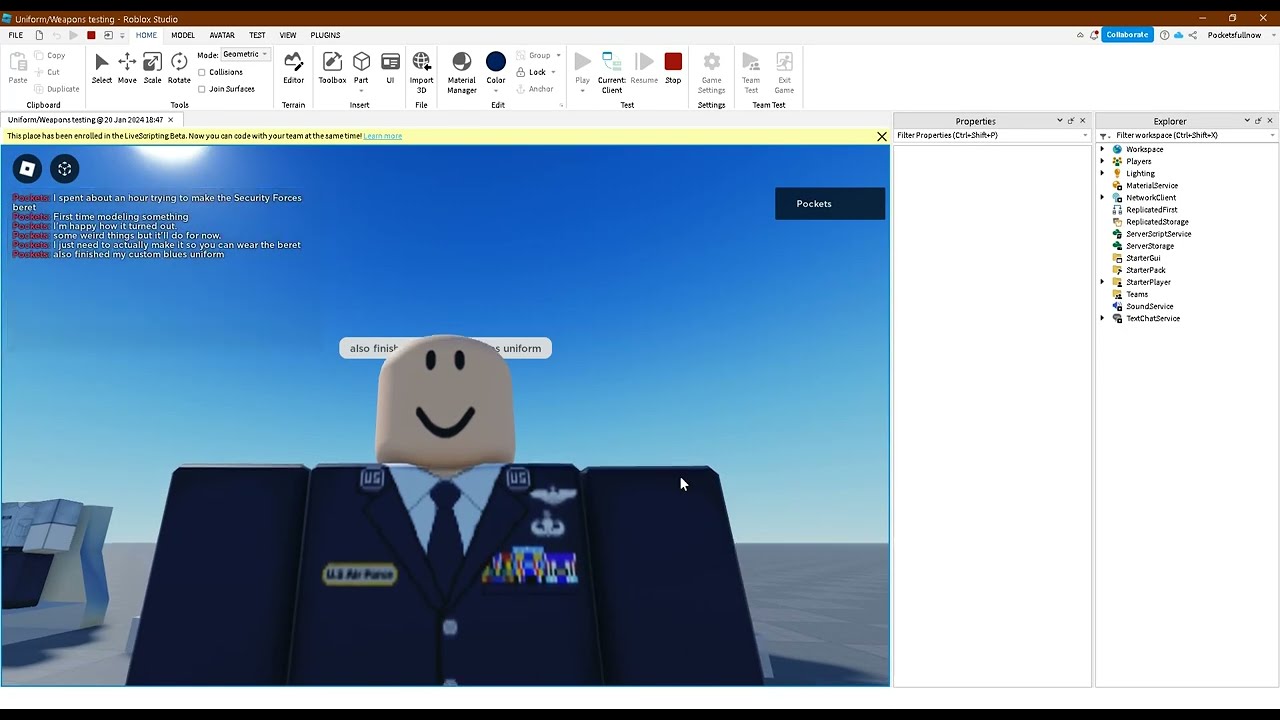Open the Lock dropdown arrow

point(553,72)
